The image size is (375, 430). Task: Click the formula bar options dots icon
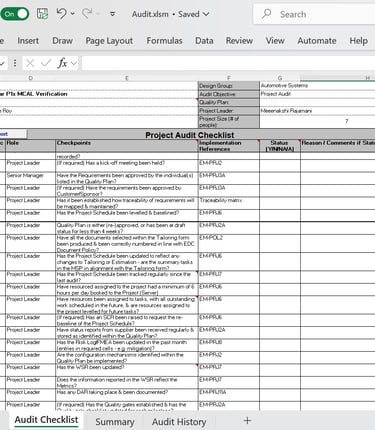pyautogui.click(x=15, y=63)
